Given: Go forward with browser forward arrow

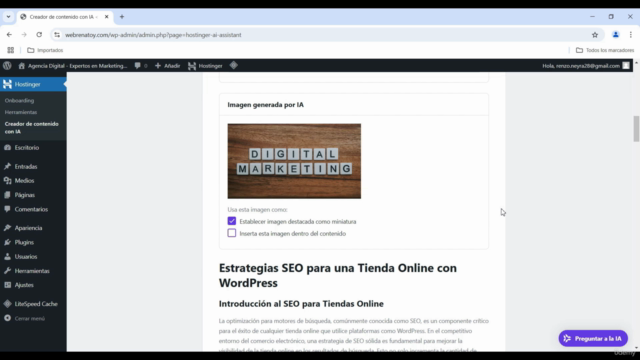Looking at the screenshot, I should click(24, 35).
